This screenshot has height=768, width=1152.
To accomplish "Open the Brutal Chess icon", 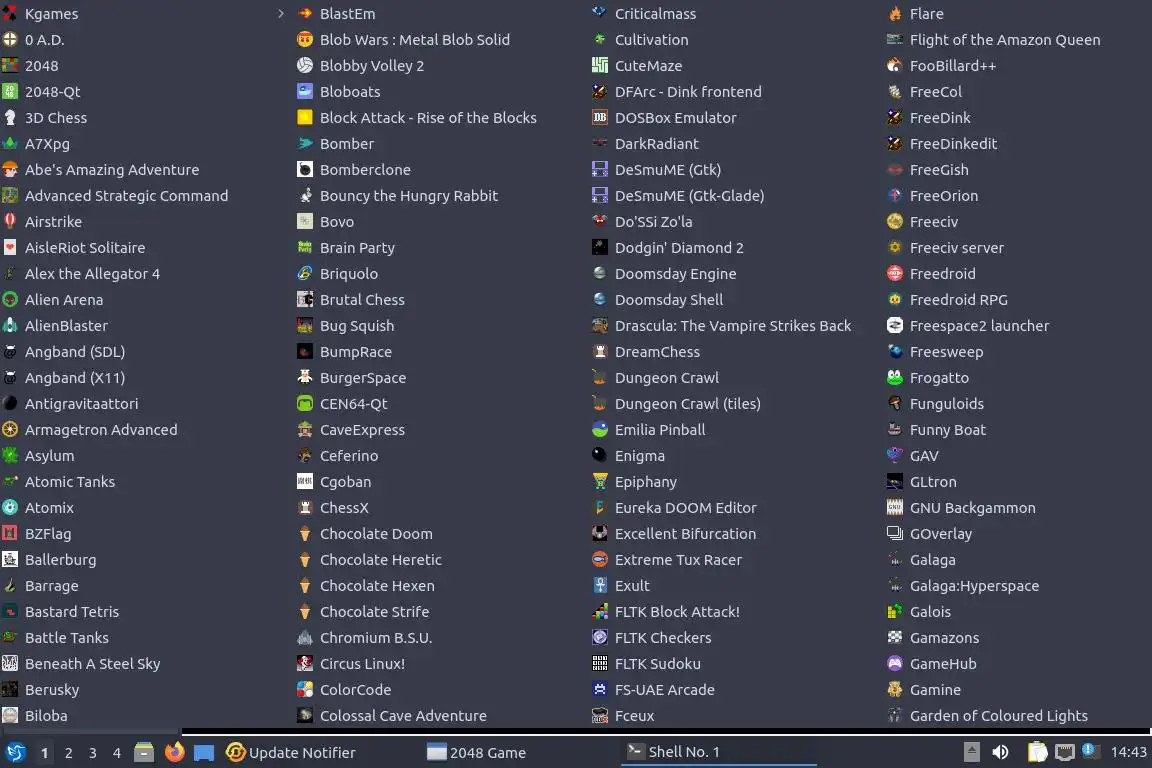I will [x=305, y=300].
